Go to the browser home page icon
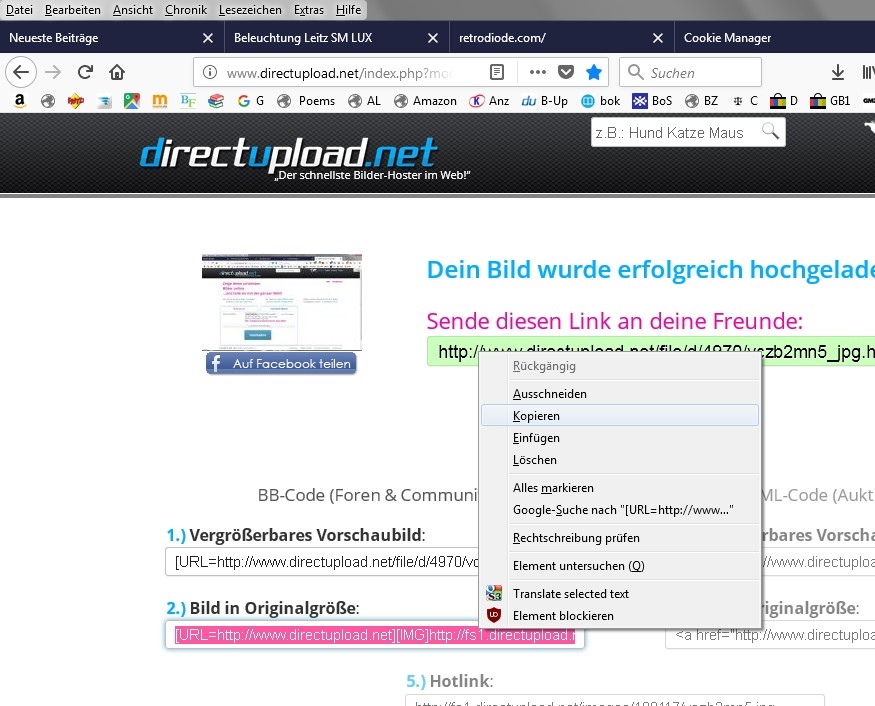875x706 pixels. coord(117,72)
